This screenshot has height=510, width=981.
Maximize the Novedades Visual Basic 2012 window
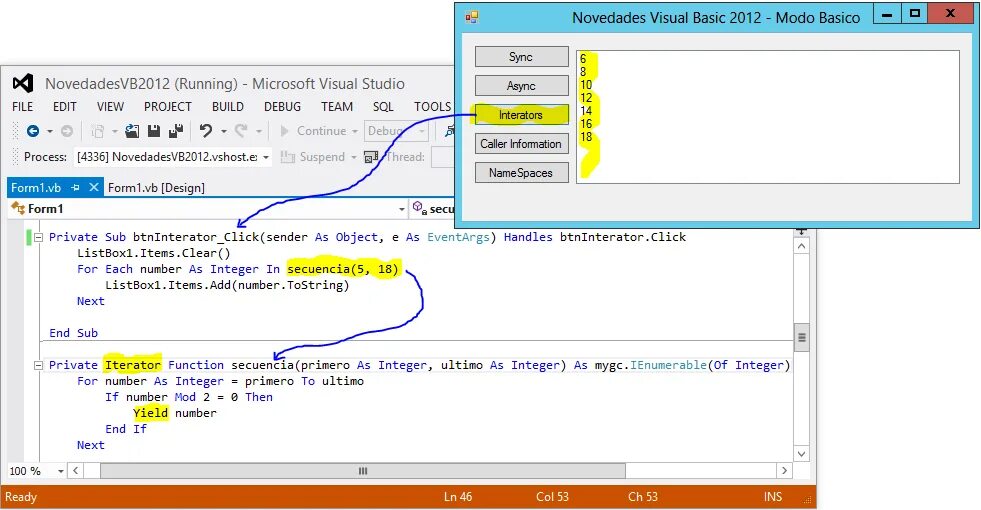click(915, 14)
